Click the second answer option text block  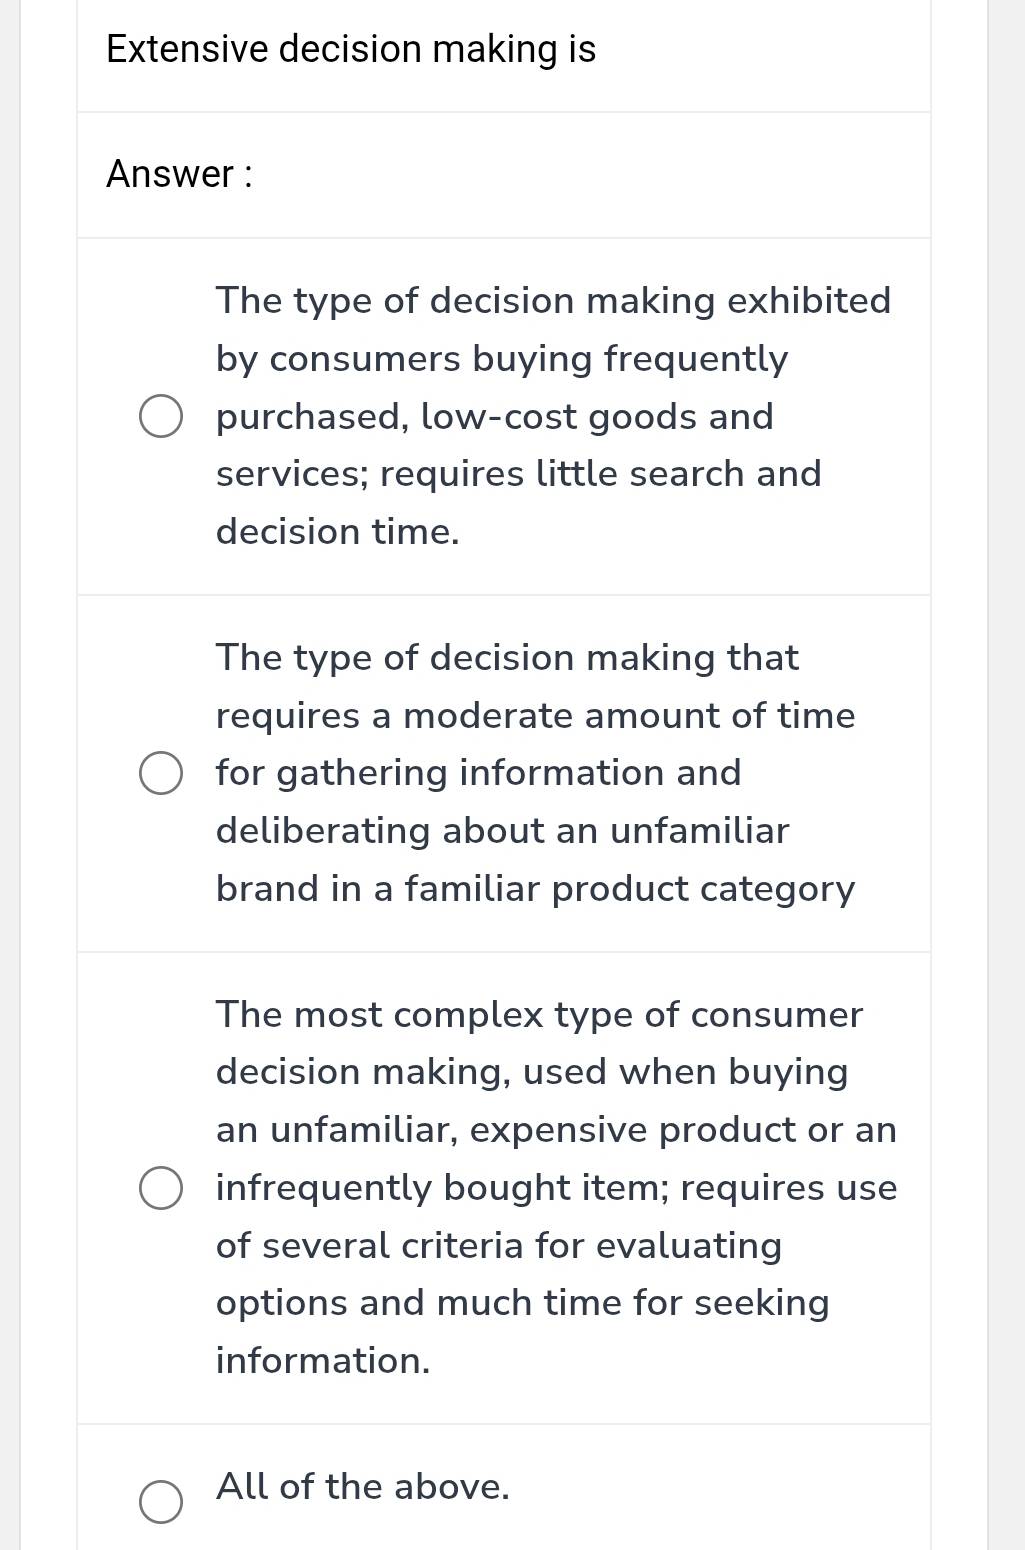pyautogui.click(x=535, y=771)
